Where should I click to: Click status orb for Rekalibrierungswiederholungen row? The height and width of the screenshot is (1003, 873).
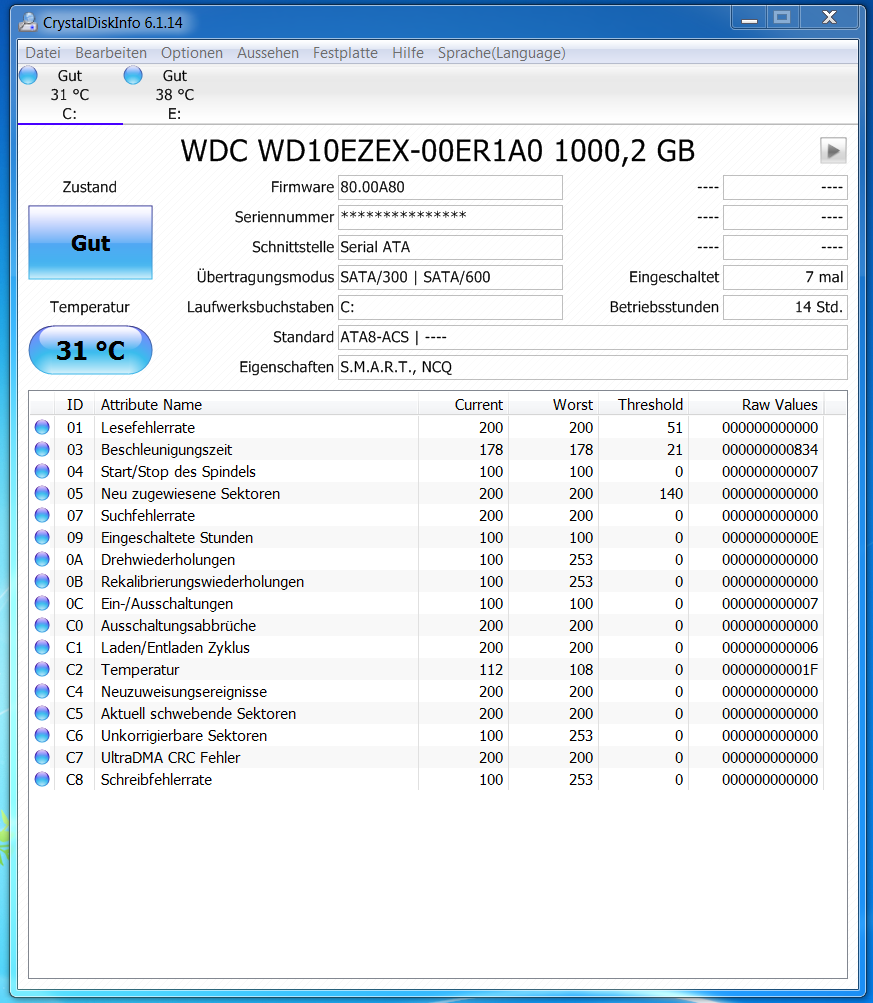42,581
